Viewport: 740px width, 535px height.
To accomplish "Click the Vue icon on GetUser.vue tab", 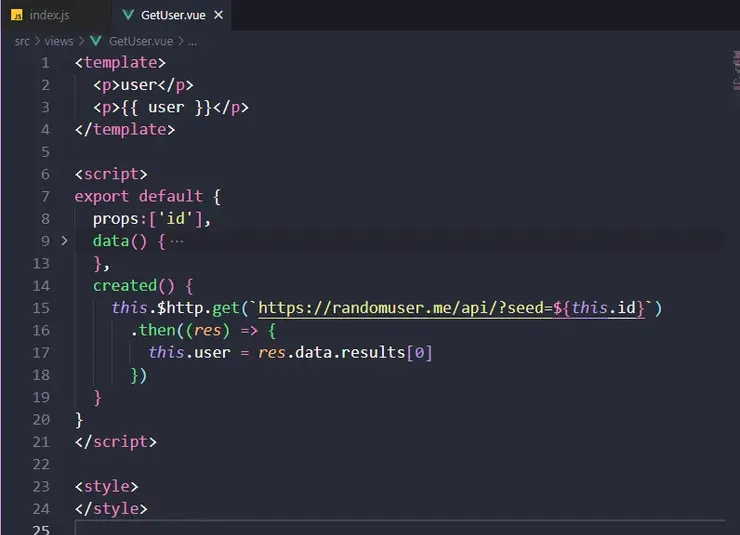I will point(128,15).
